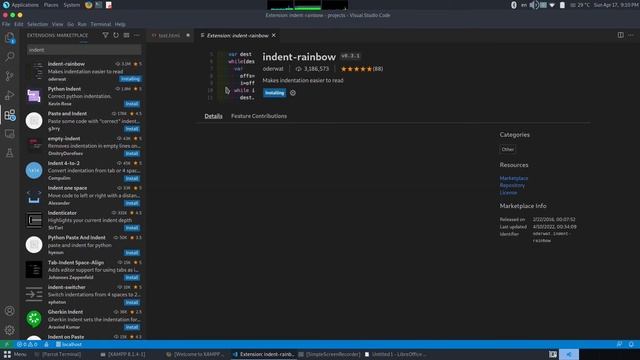Screen dimensions: 640x360
Task: Install the Python Indent extension
Action: [132, 104]
